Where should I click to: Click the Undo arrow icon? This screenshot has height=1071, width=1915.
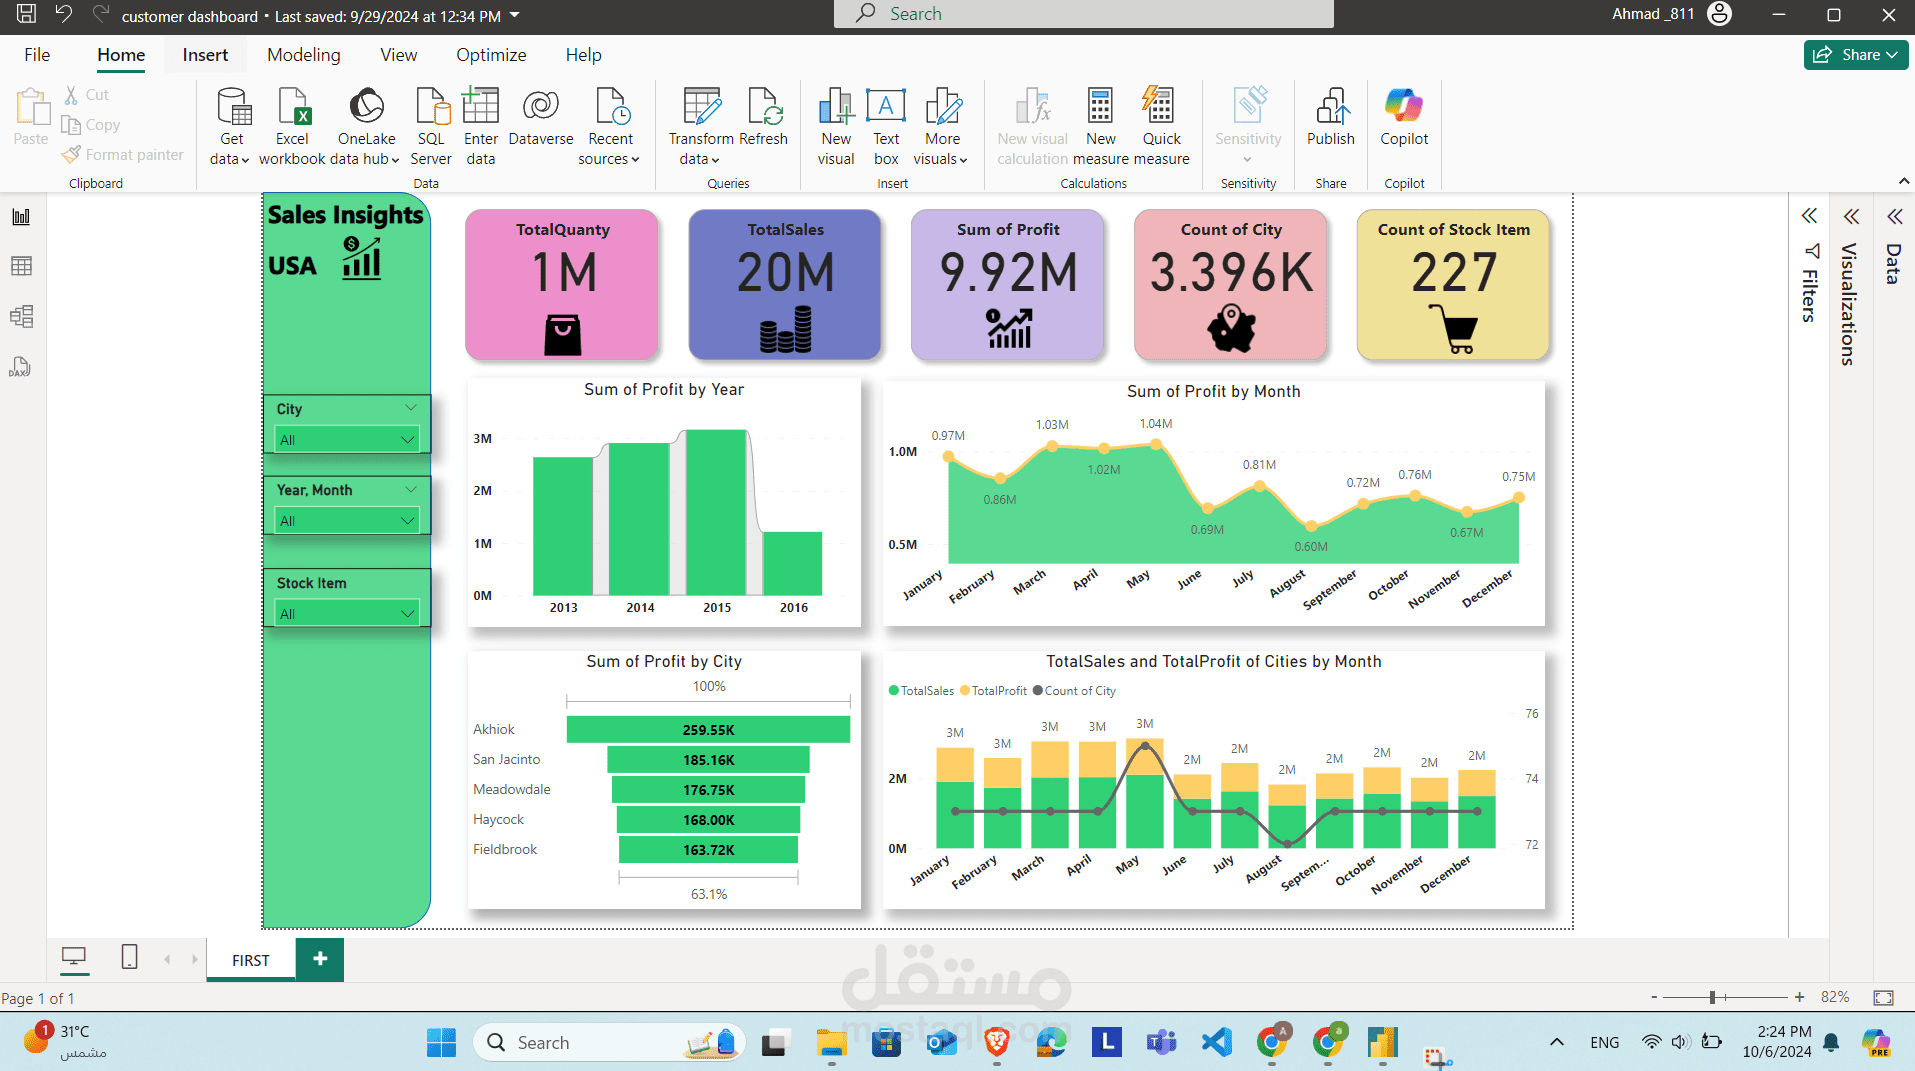pos(63,14)
